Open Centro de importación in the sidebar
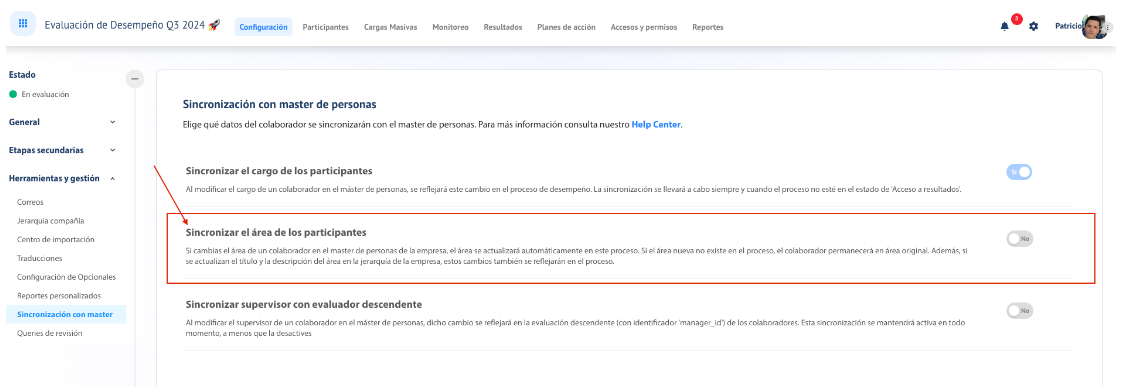The height and width of the screenshot is (387, 1139). point(56,239)
